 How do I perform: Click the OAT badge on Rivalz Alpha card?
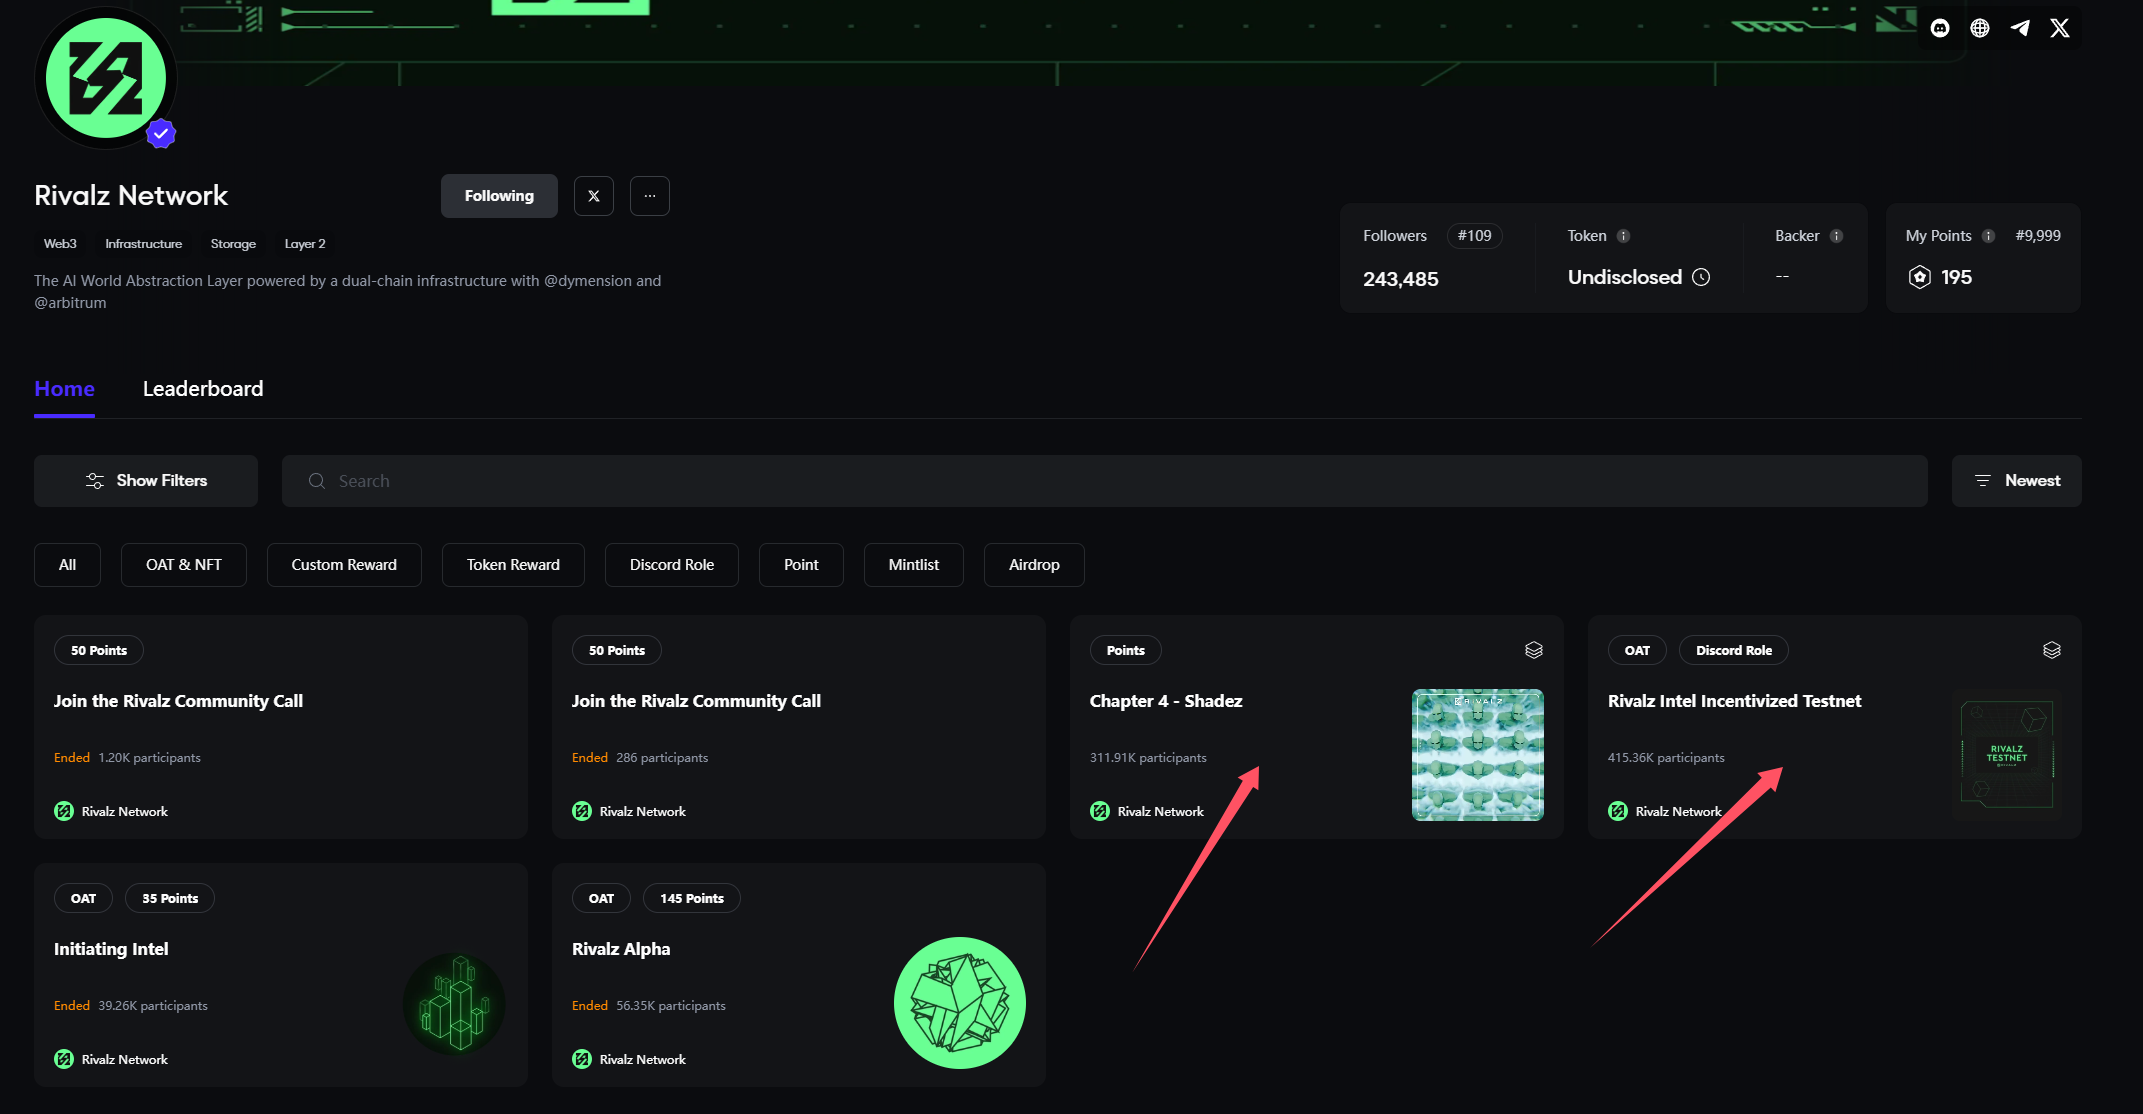[601, 898]
